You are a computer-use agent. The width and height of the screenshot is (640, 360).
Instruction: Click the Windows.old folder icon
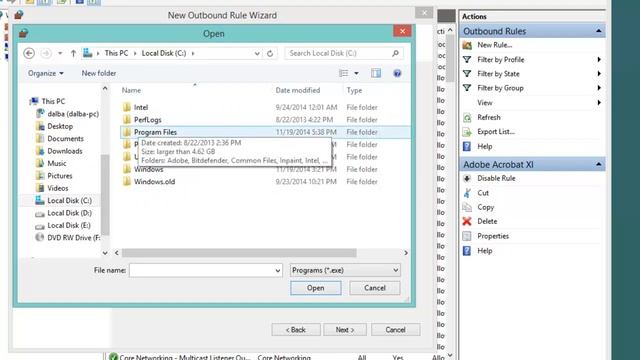(x=127, y=182)
